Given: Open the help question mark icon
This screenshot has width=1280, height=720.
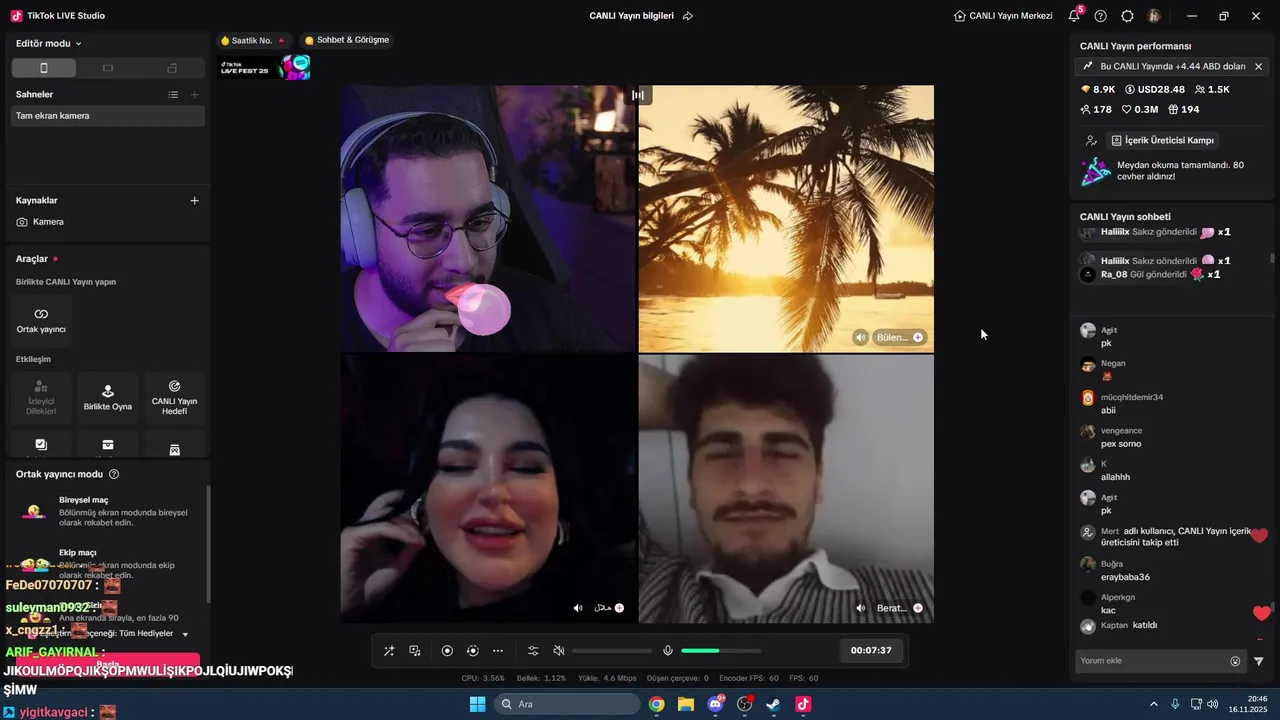Looking at the screenshot, I should pos(1101,16).
